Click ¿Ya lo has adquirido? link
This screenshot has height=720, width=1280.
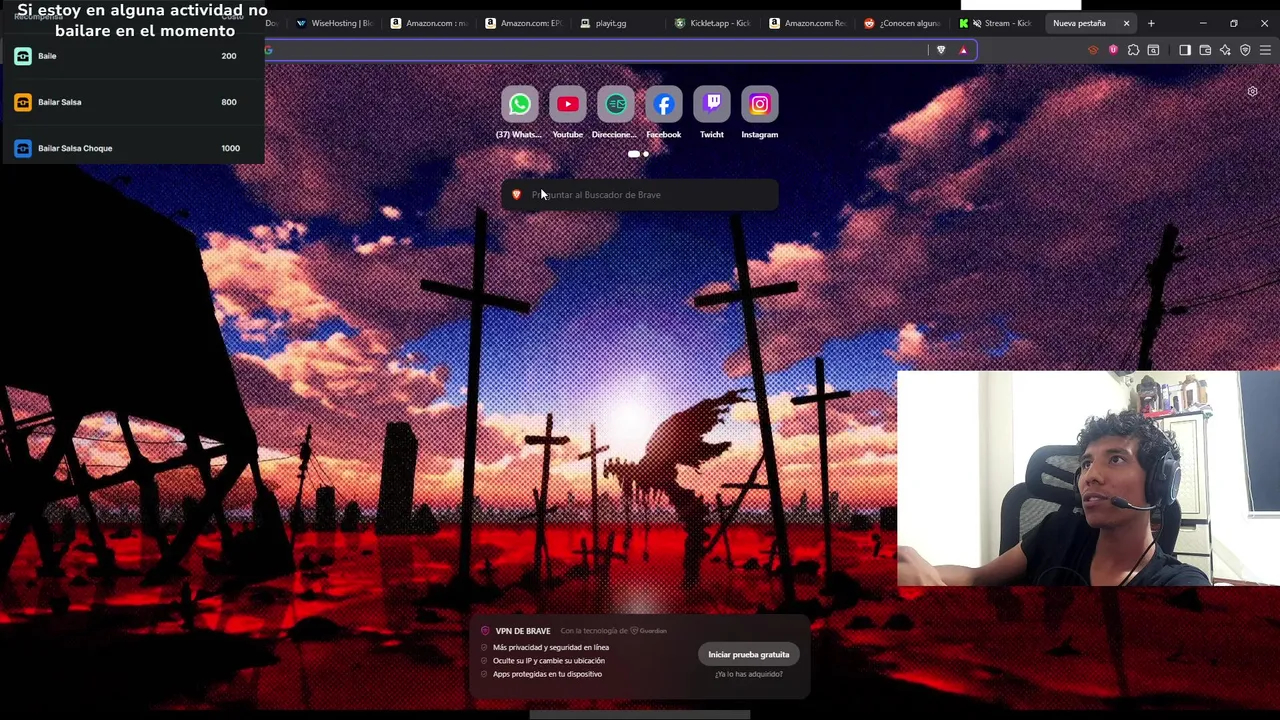pyautogui.click(x=749, y=674)
